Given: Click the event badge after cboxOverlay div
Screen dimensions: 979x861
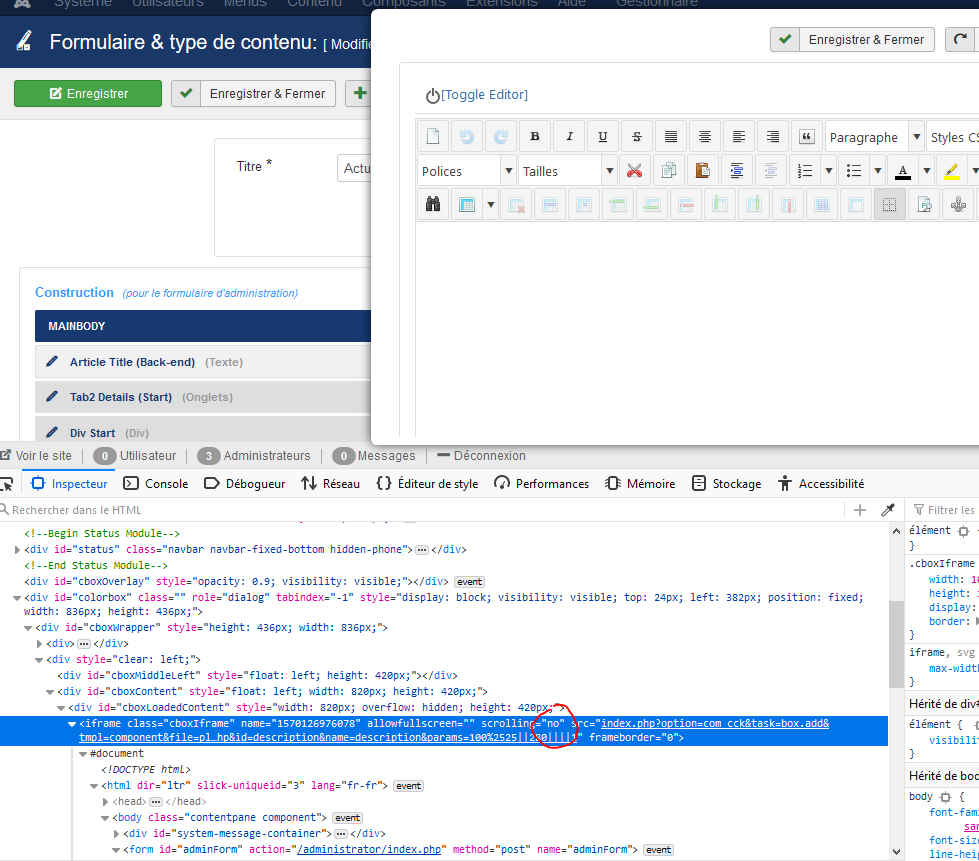Looking at the screenshot, I should click(x=470, y=582).
